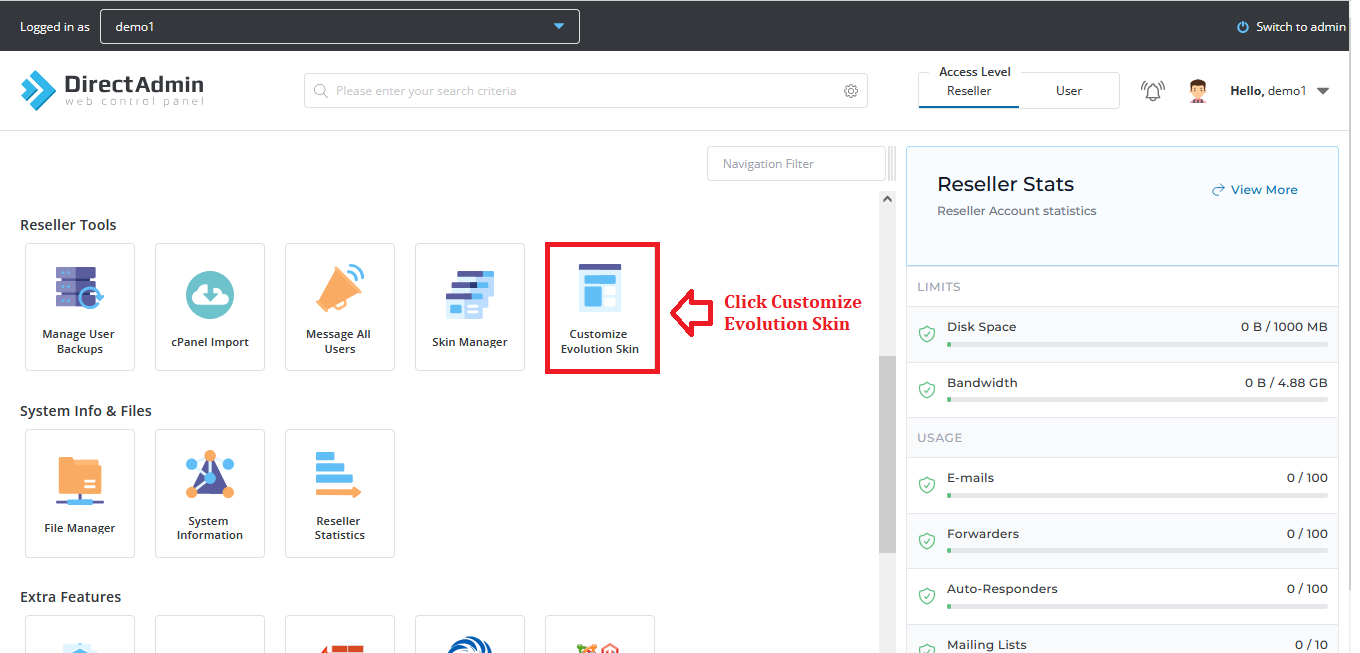Select the User access level tab
The image size is (1360, 653).
1069,90
